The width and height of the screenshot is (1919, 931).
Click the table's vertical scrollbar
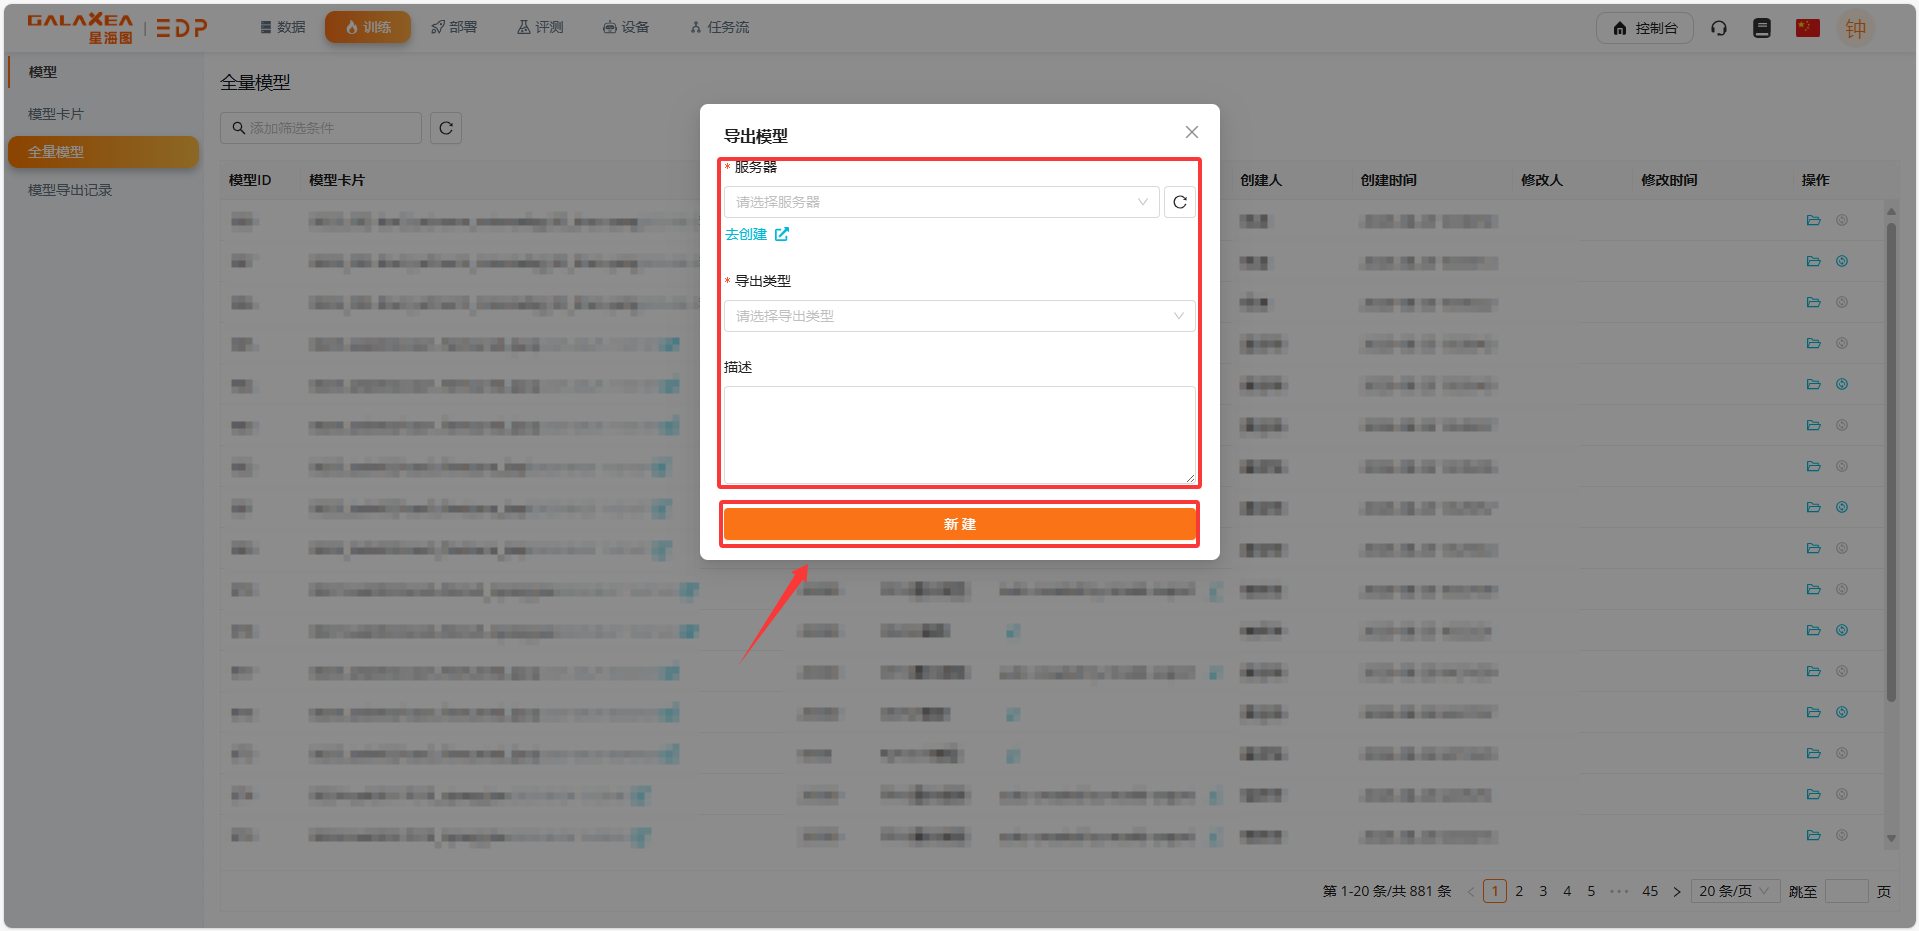point(1890,460)
